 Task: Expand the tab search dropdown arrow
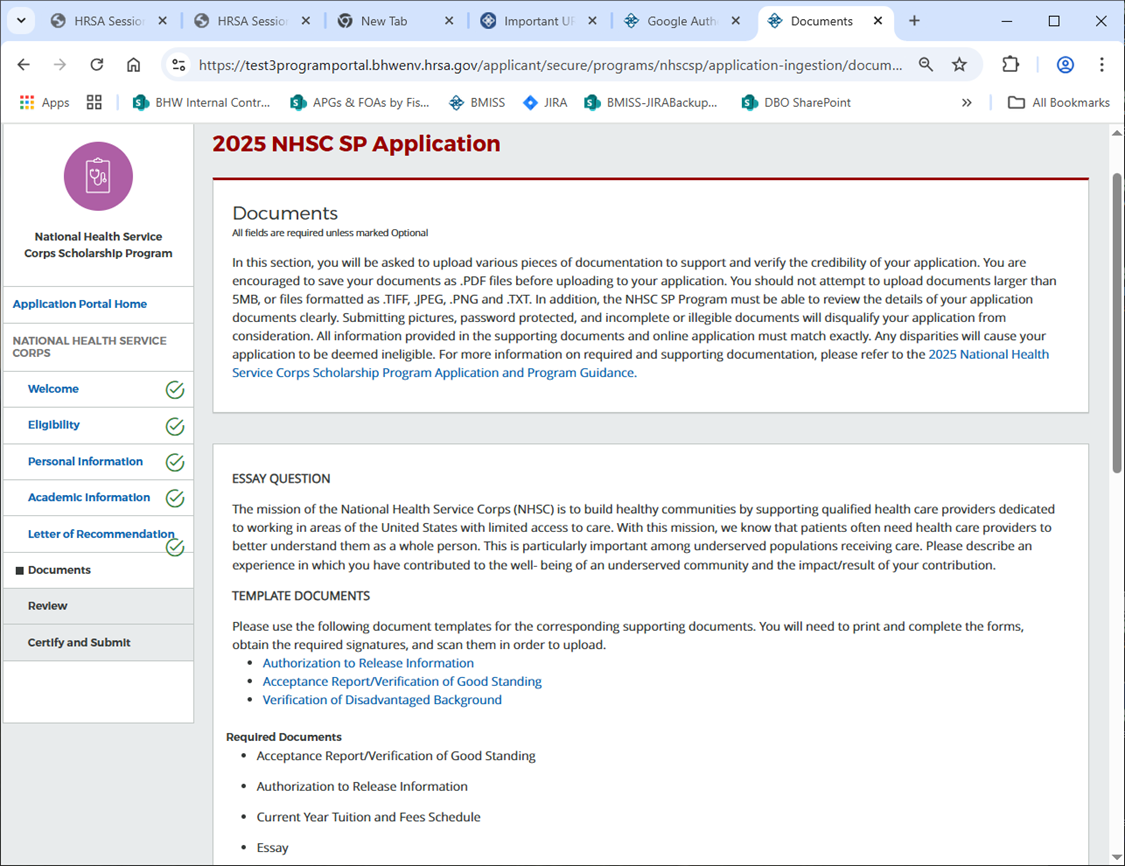coord(22,21)
